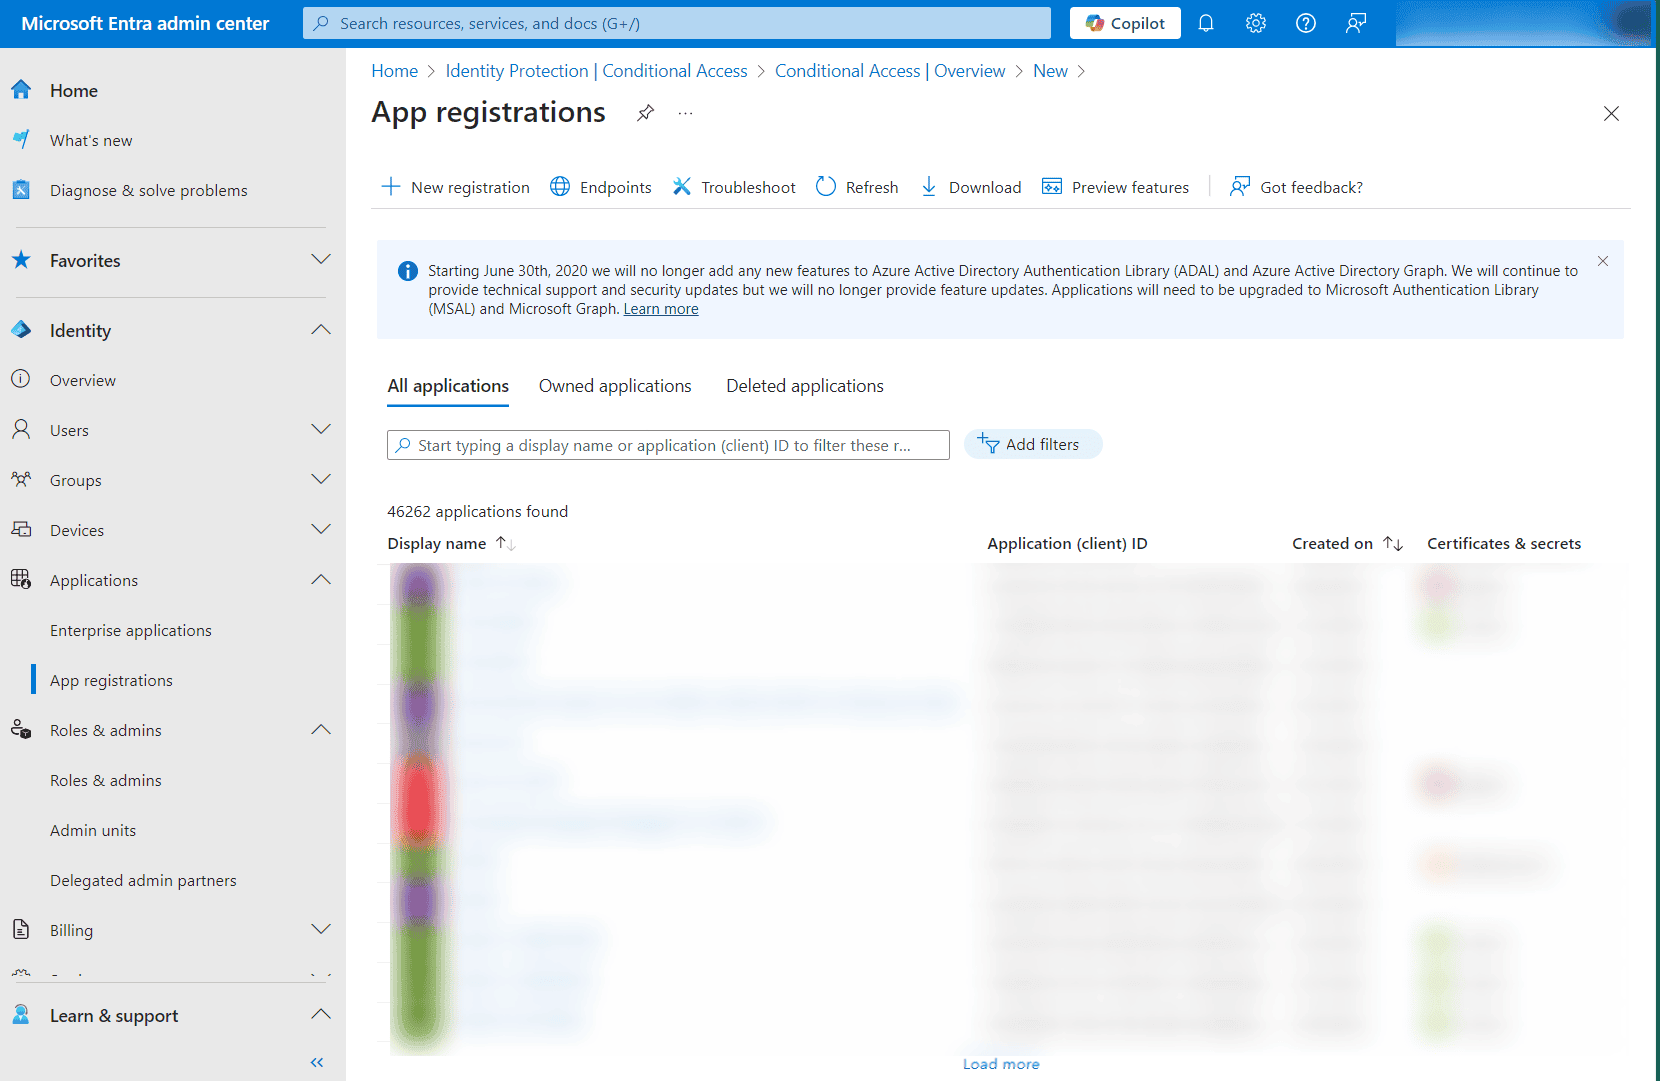Screen dimensions: 1660x1081
Task: Pin the App registrations page
Action: click(645, 113)
